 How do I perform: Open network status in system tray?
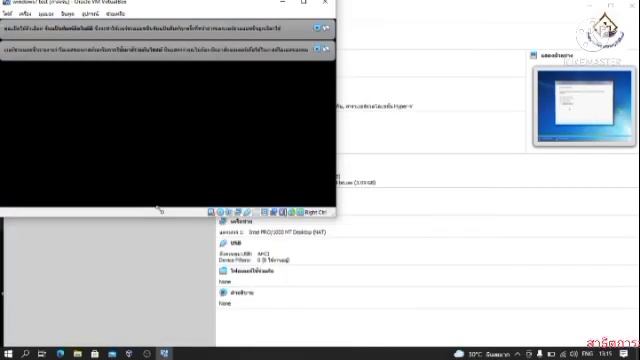tap(563, 354)
